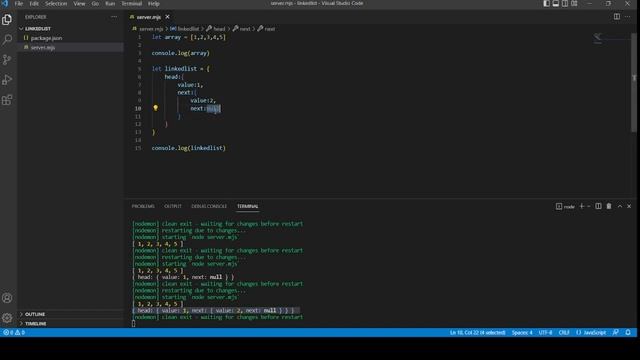Split the editor to the right

[x=617, y=17]
